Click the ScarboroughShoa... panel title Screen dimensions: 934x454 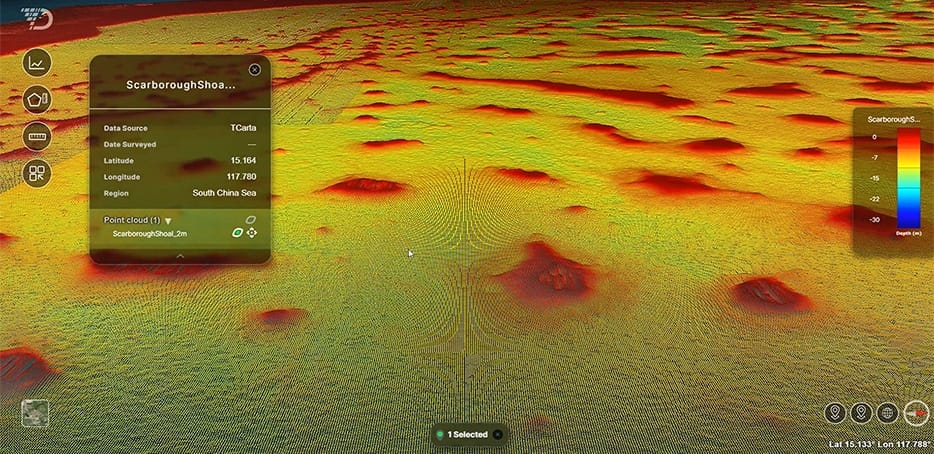180,85
